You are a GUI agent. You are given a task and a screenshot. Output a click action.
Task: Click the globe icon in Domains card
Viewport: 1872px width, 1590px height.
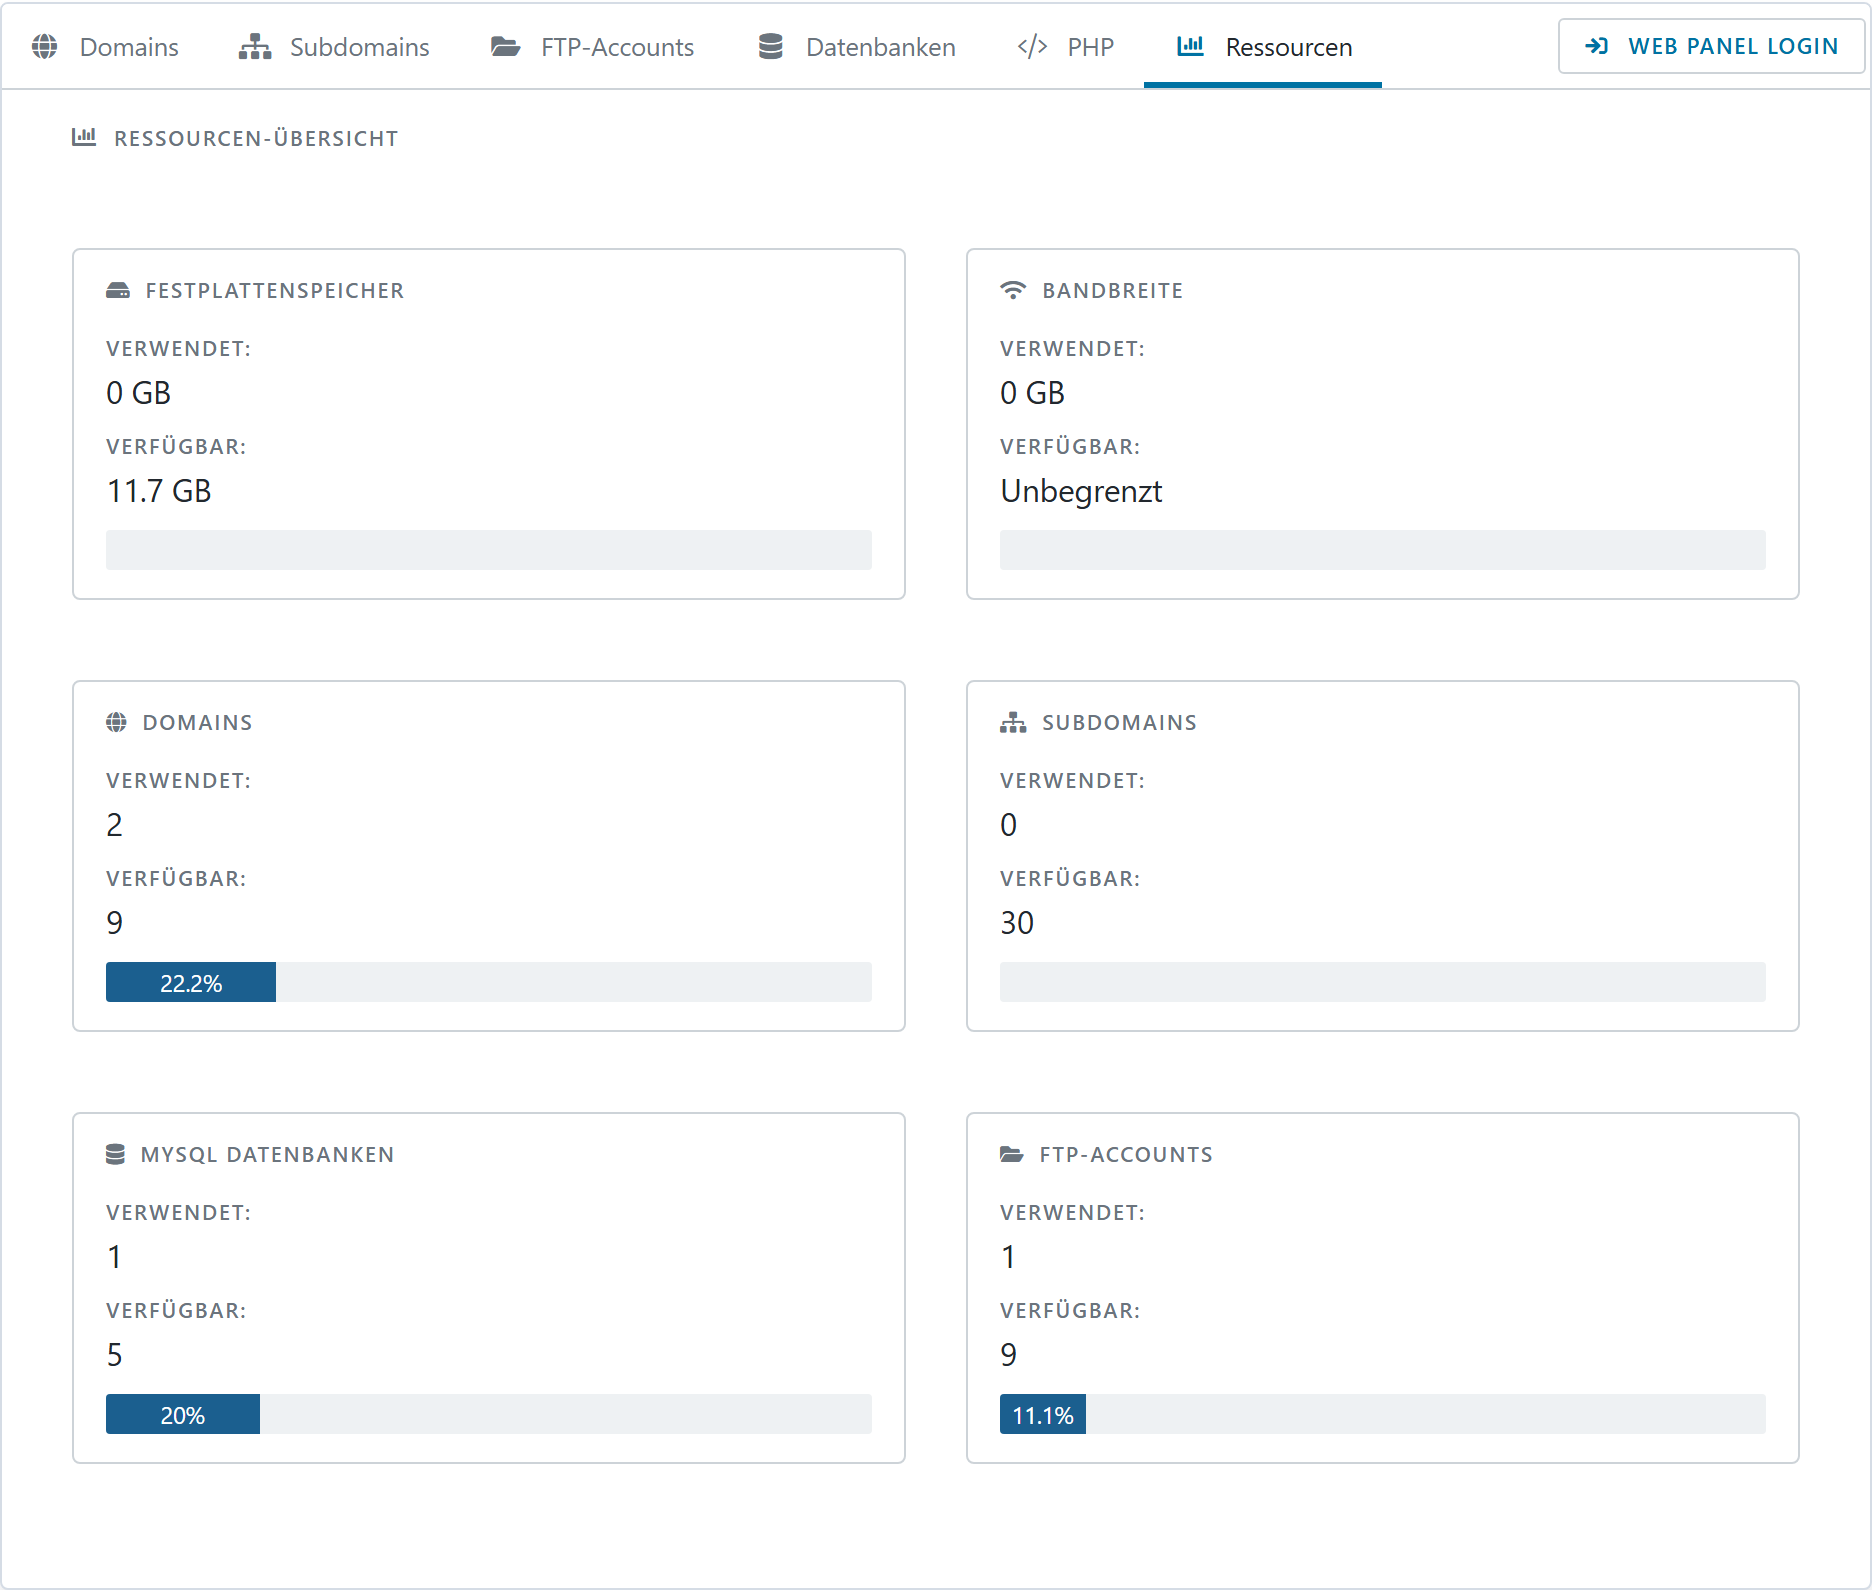point(117,722)
